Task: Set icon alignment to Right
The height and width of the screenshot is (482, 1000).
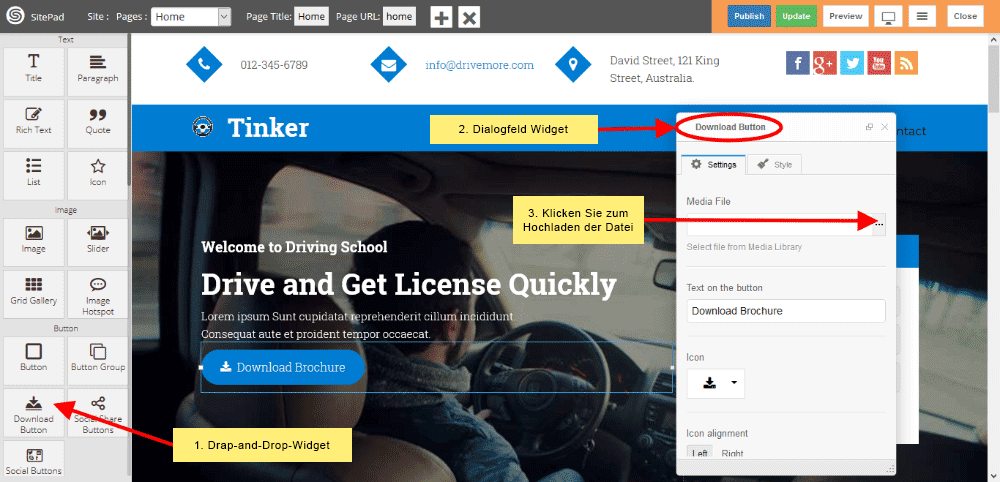Action: [x=732, y=453]
